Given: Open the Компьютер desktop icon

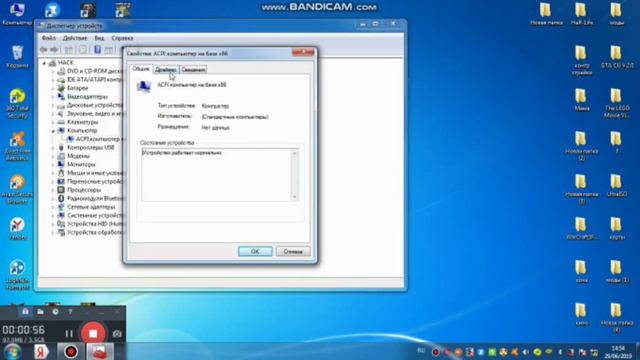Looking at the screenshot, I should [x=17, y=13].
